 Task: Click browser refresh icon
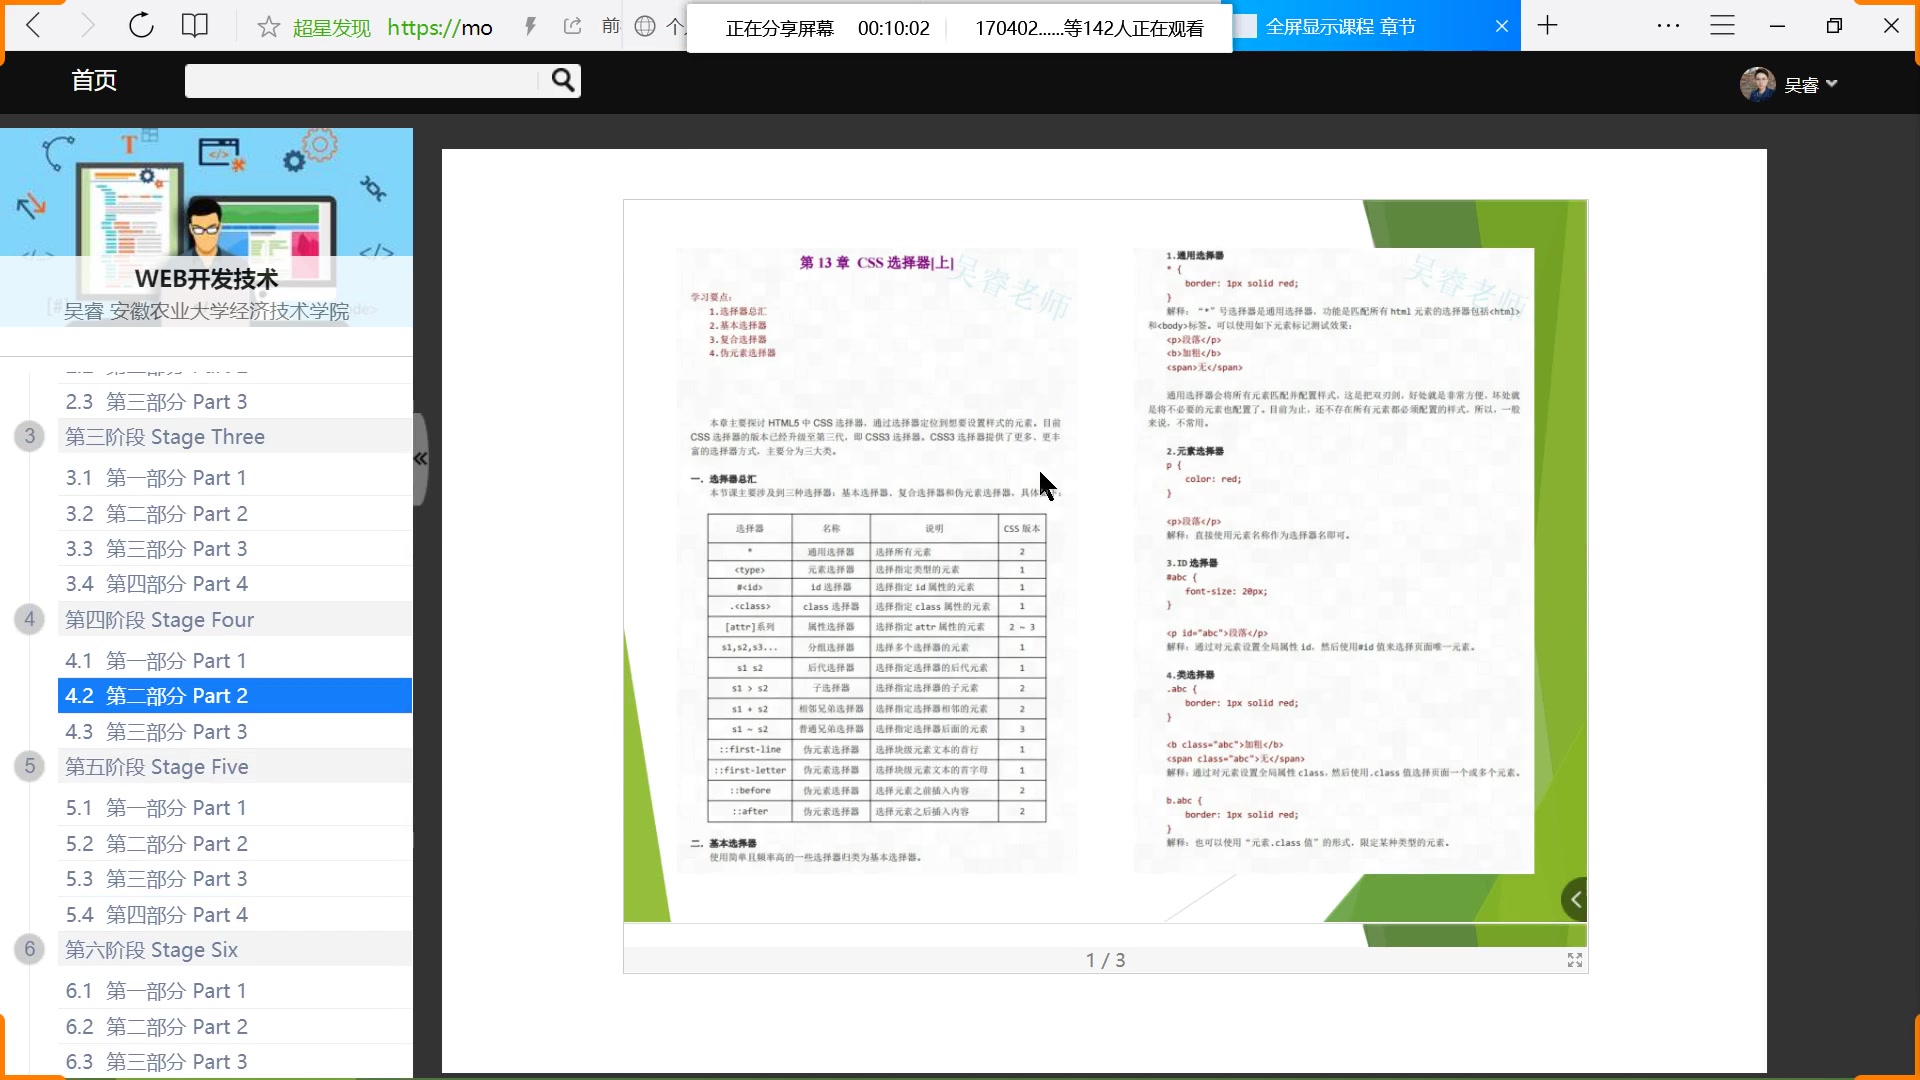(141, 26)
